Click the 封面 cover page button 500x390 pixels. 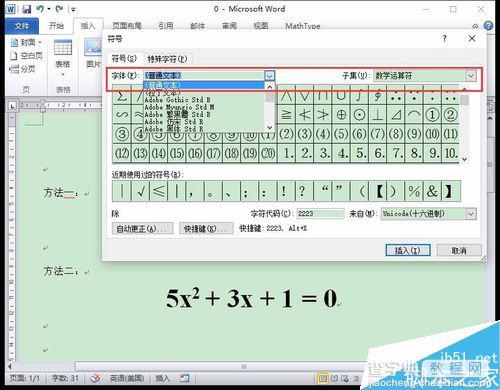26,42
